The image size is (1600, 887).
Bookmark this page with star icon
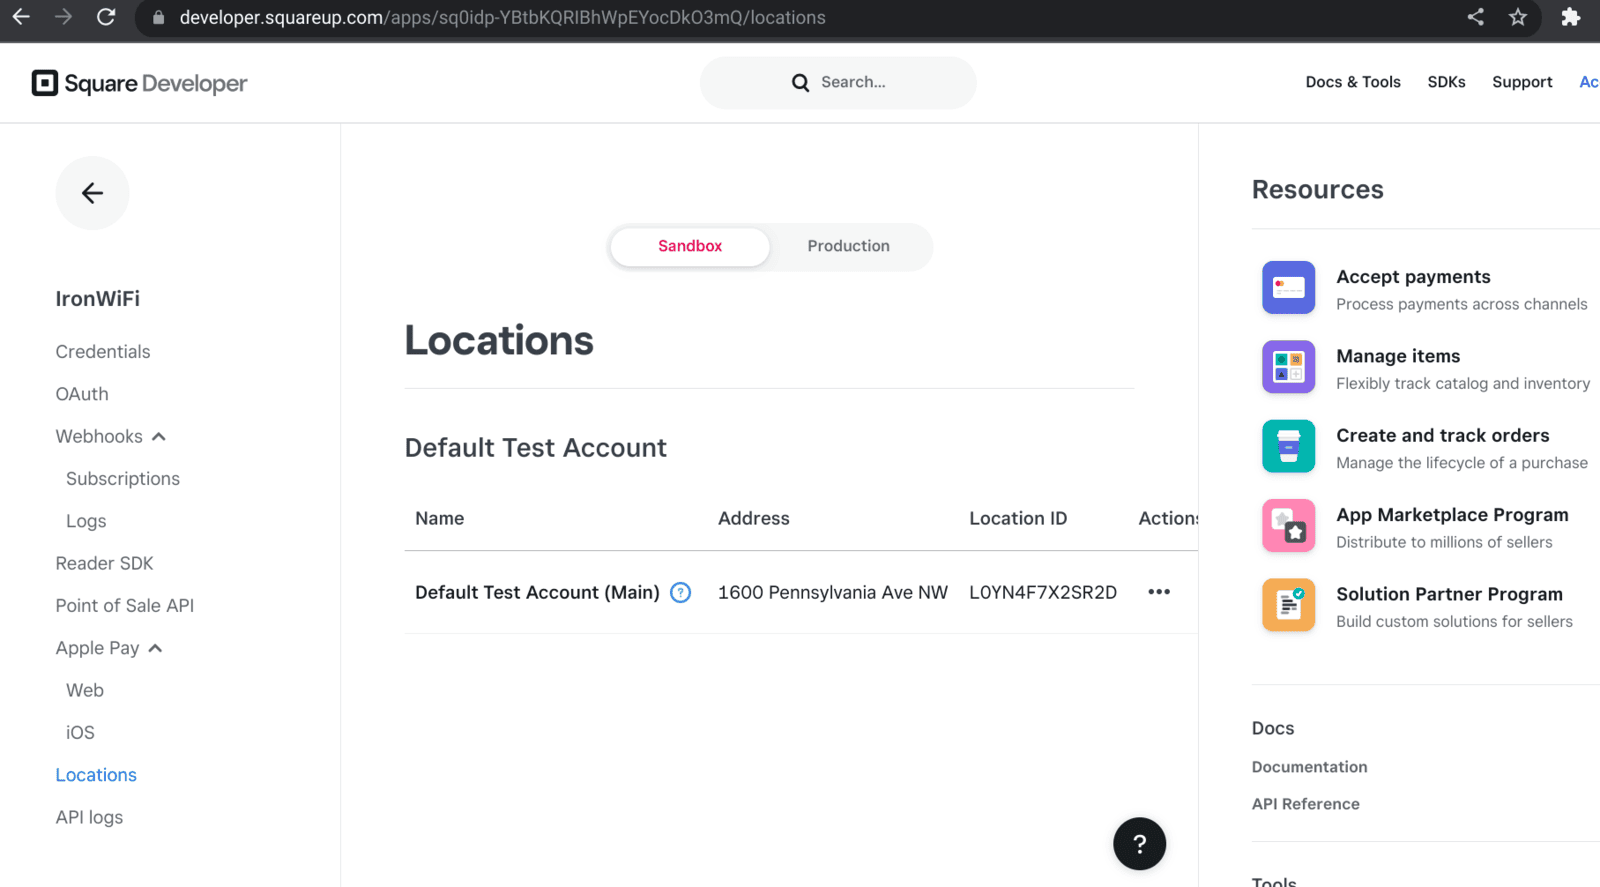(x=1518, y=17)
